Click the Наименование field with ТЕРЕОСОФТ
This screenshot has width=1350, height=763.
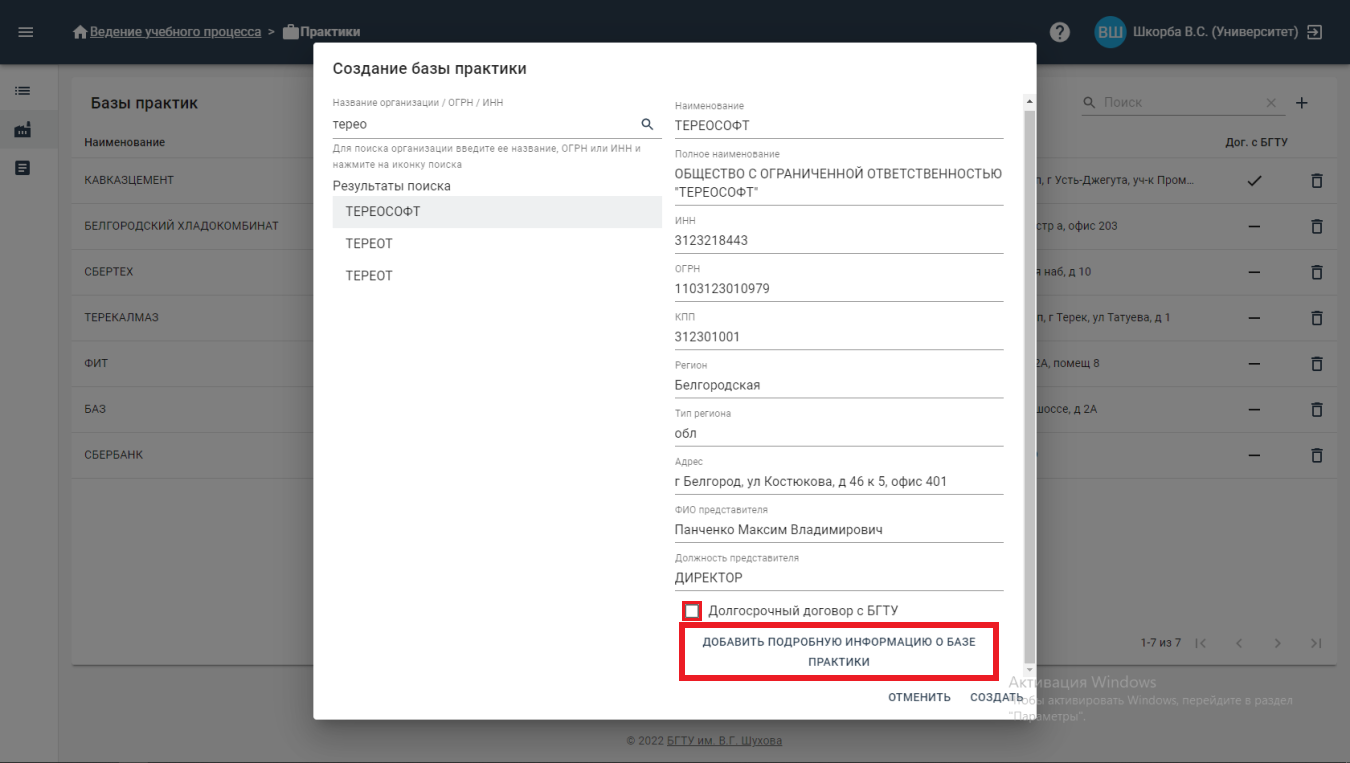(839, 126)
